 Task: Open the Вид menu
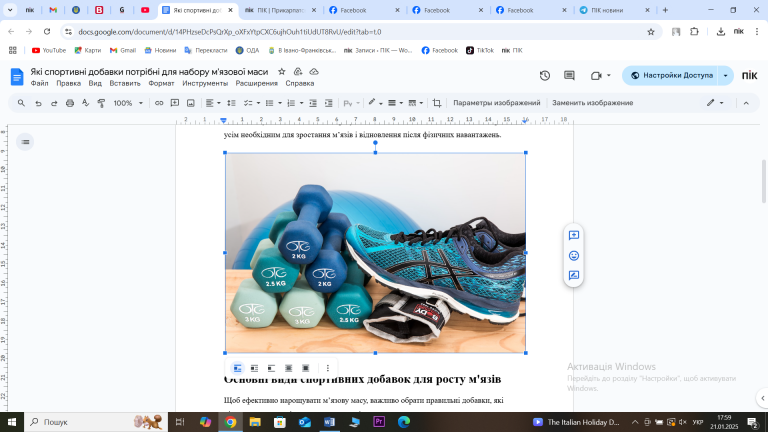pyautogui.click(x=95, y=83)
